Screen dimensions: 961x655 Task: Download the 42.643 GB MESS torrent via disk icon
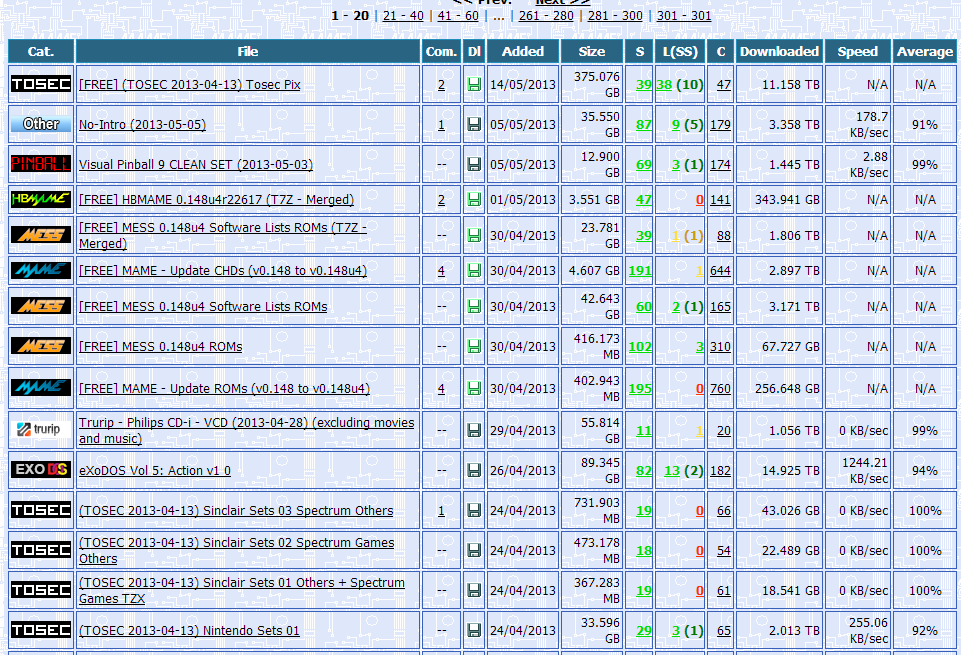pyautogui.click(x=474, y=306)
